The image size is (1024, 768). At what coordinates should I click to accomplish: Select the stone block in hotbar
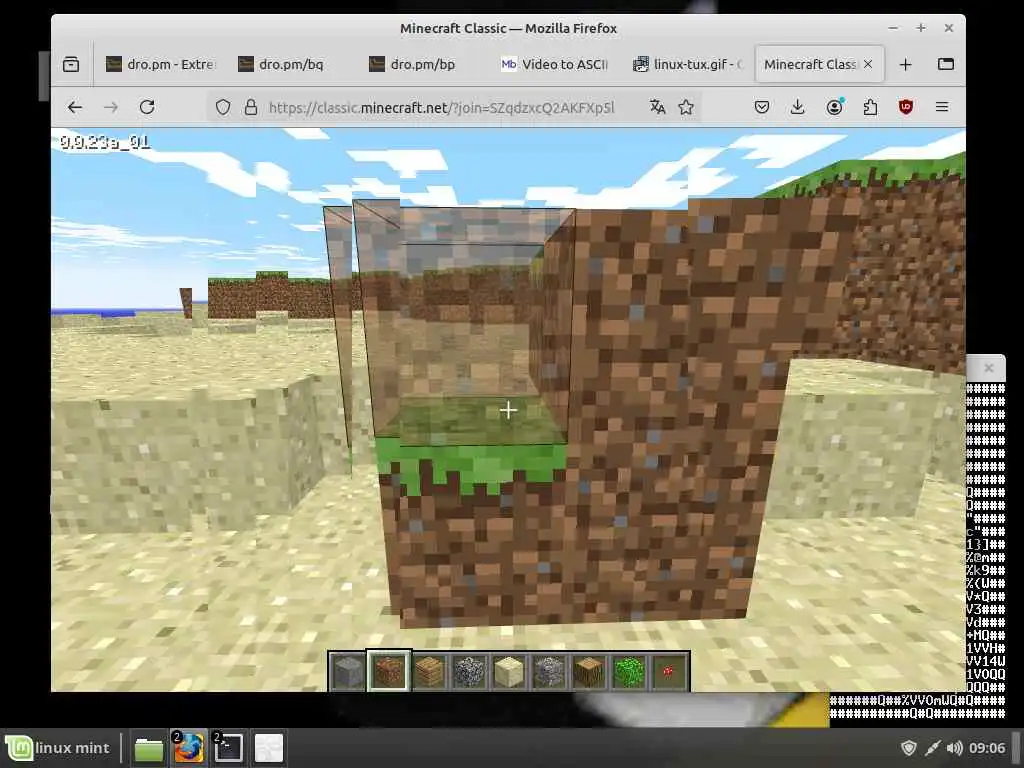point(348,671)
